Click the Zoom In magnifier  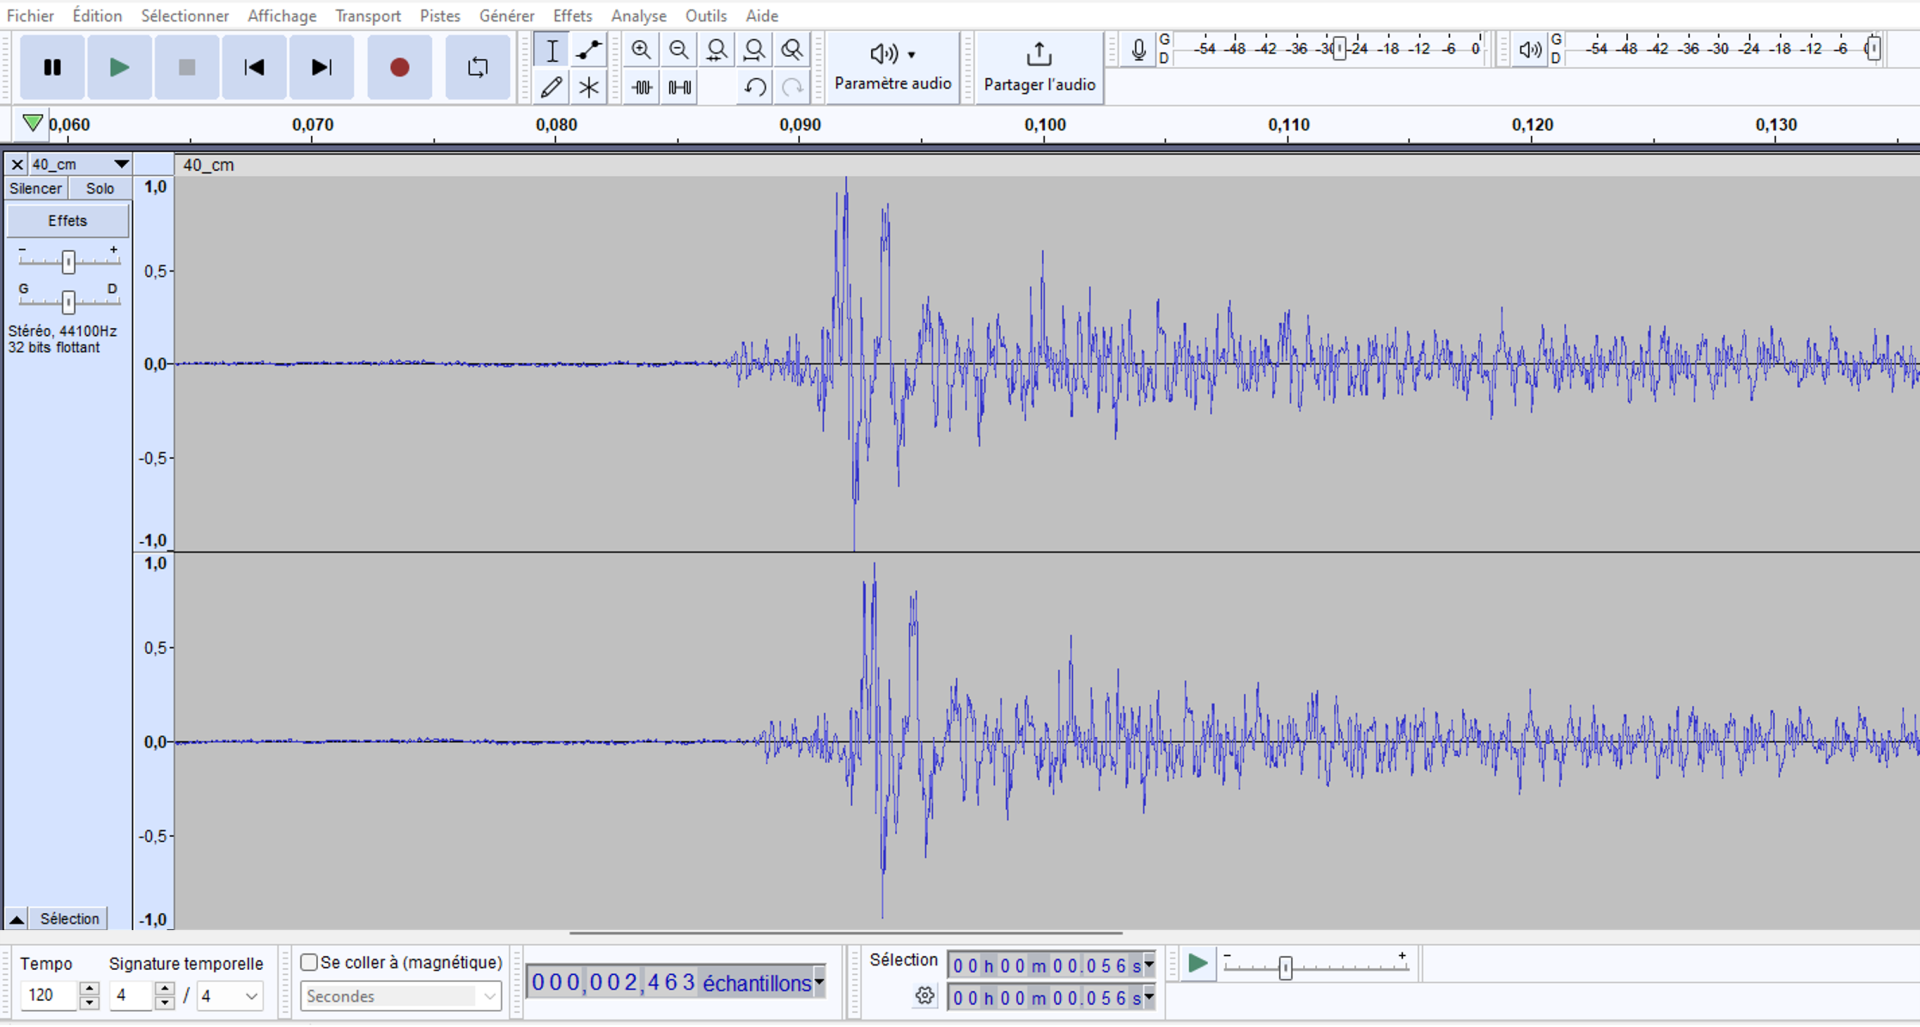[x=641, y=50]
